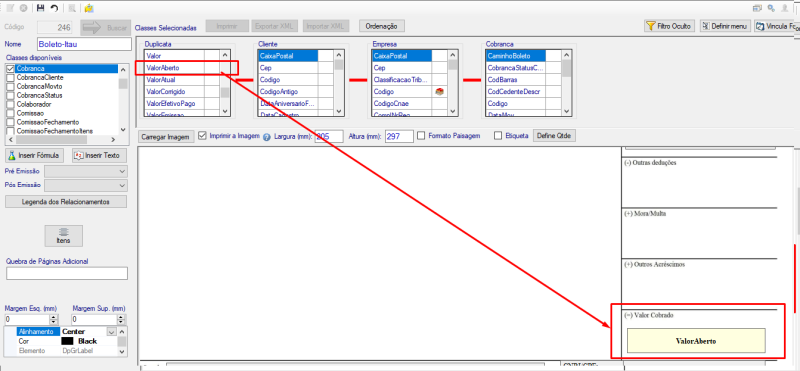Click the greyed search magnifier toolbar icon

coord(72,8)
